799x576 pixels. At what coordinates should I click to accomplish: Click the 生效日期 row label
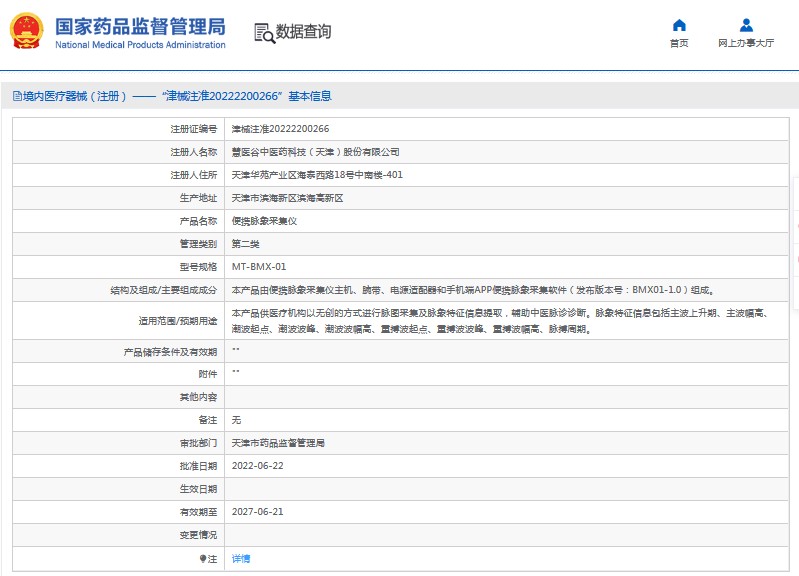tap(198, 489)
